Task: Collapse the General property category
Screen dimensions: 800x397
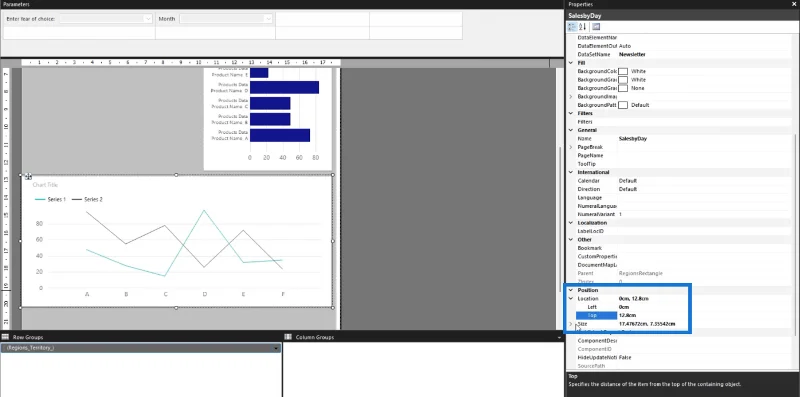Action: coord(571,130)
